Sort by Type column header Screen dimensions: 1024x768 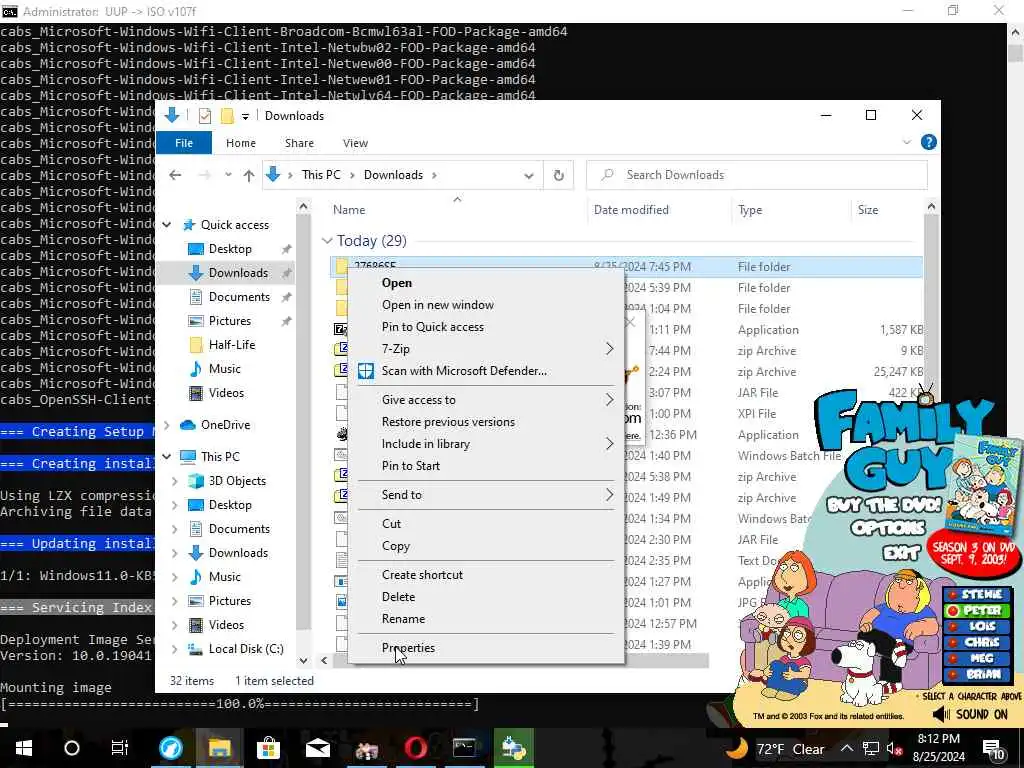tap(791, 210)
